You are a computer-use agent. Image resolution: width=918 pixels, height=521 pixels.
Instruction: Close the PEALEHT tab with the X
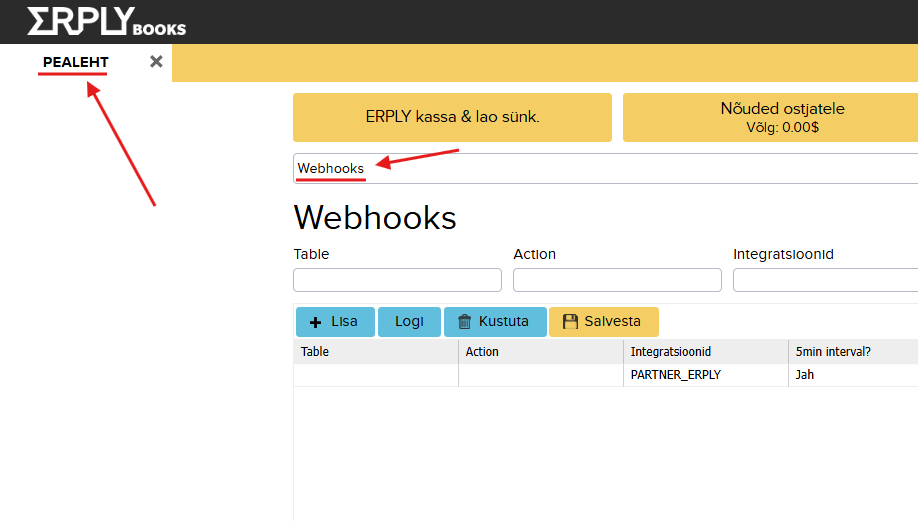point(156,62)
